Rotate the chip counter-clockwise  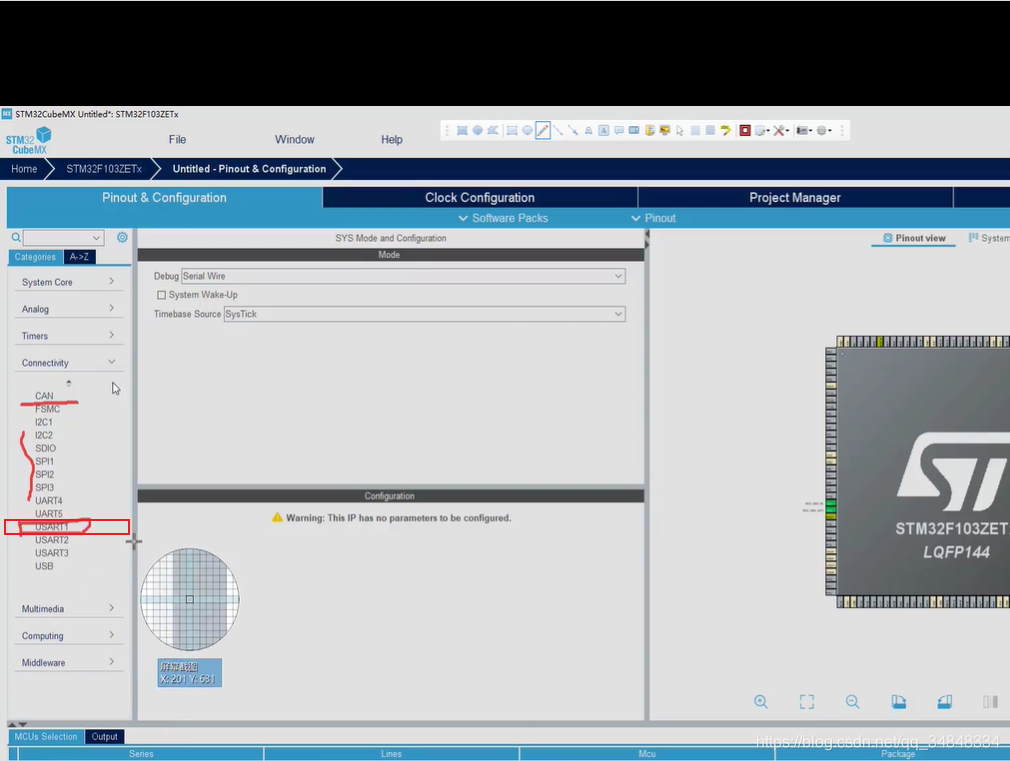coord(944,702)
